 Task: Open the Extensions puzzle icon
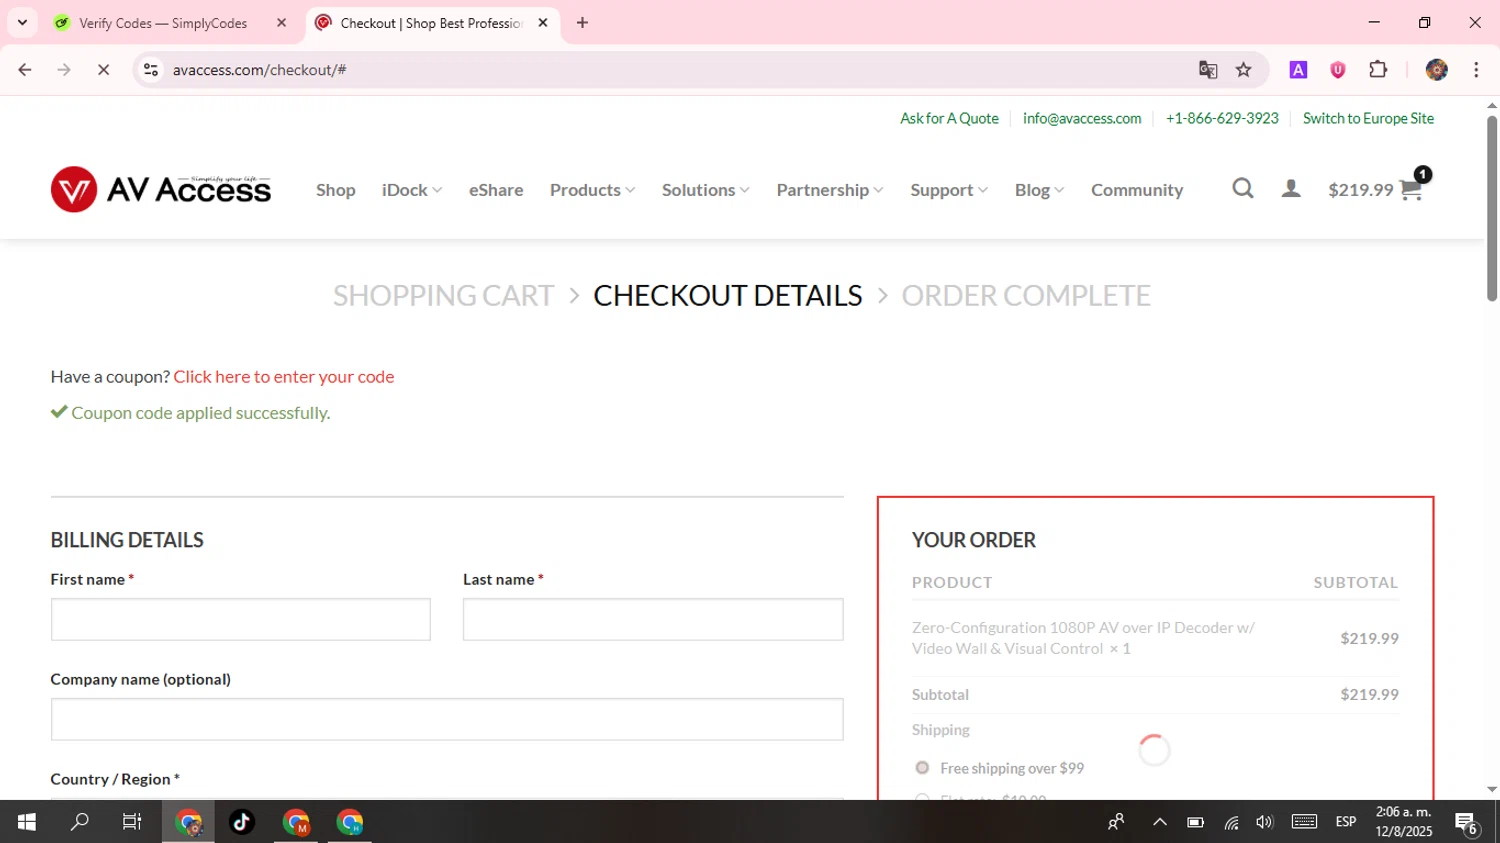[1378, 70]
